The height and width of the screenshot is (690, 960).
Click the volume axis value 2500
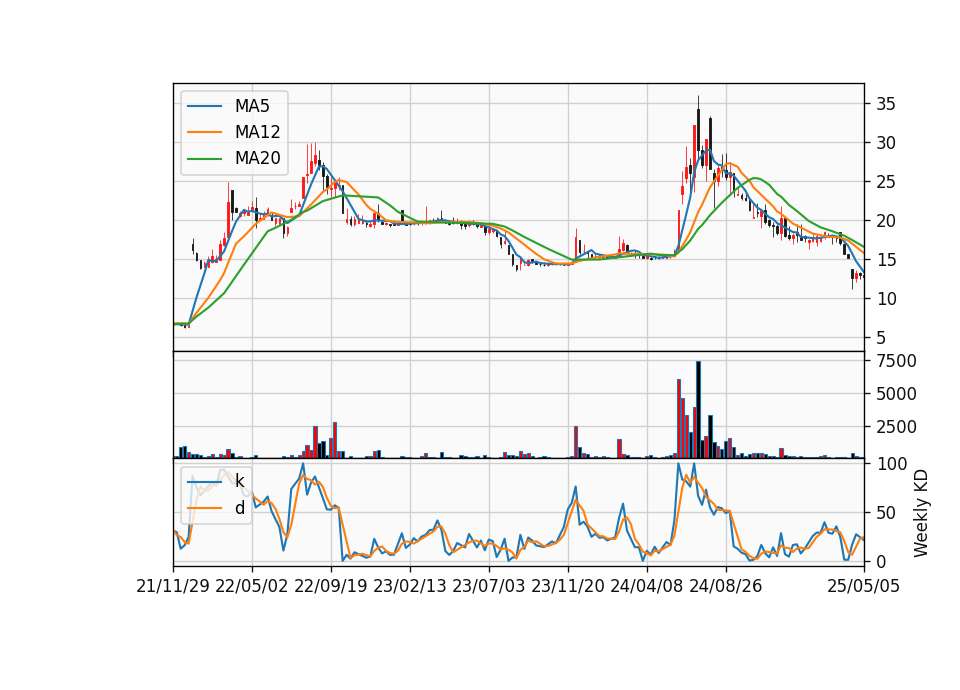click(896, 427)
